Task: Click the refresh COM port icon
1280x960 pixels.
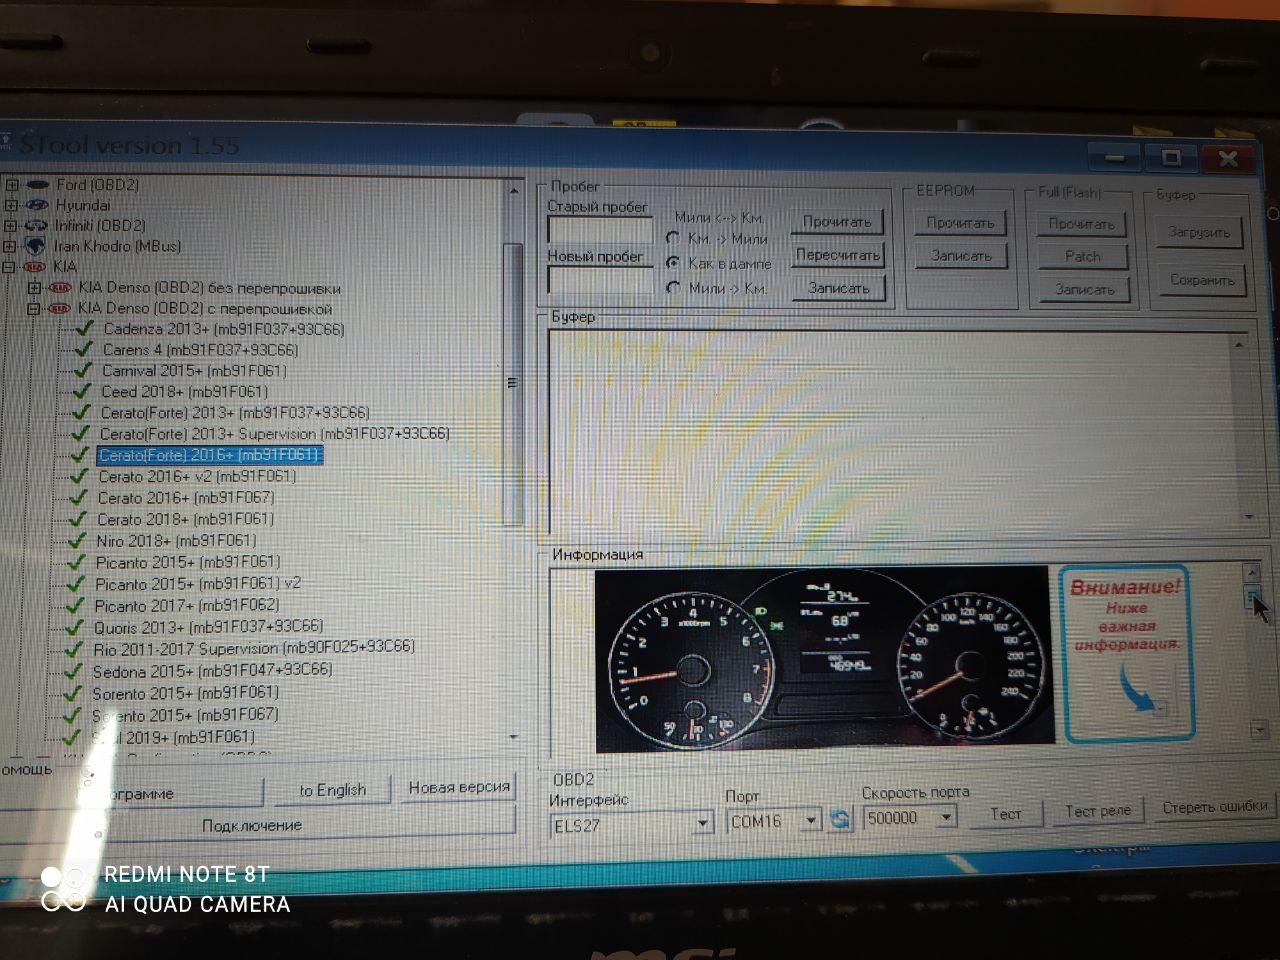Action: pyautogui.click(x=839, y=819)
